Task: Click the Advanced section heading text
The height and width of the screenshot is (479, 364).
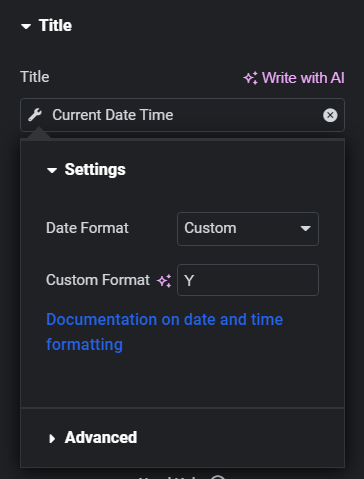Action: tap(101, 437)
